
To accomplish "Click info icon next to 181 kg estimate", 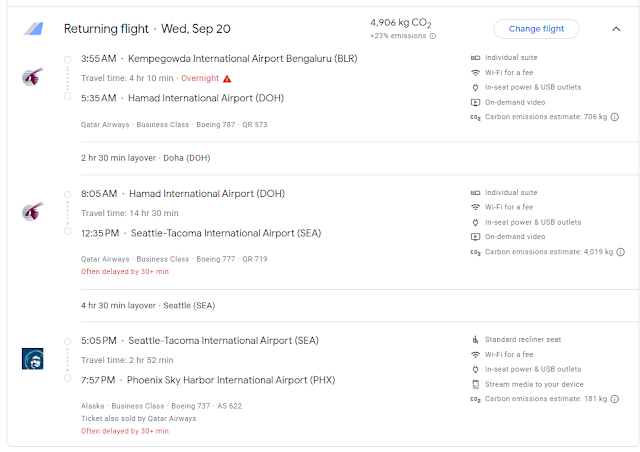I will (615, 399).
